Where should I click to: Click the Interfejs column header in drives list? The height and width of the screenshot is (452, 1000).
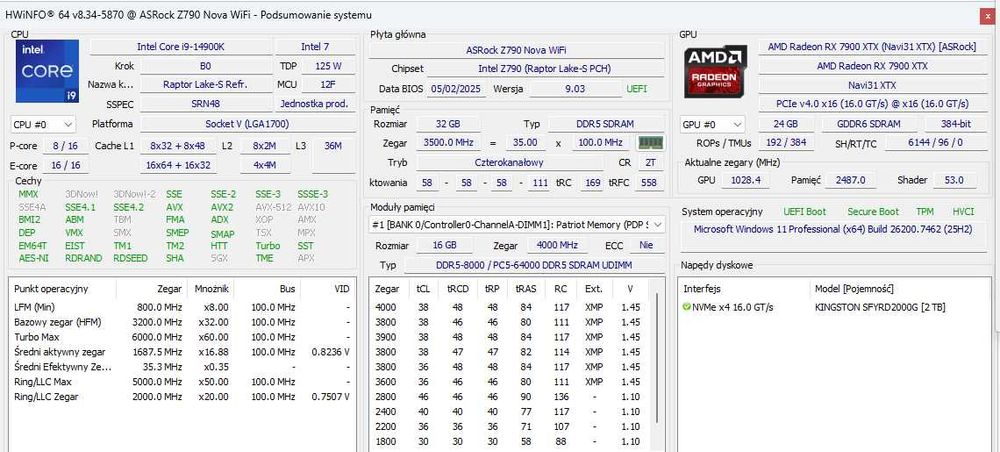pos(702,288)
